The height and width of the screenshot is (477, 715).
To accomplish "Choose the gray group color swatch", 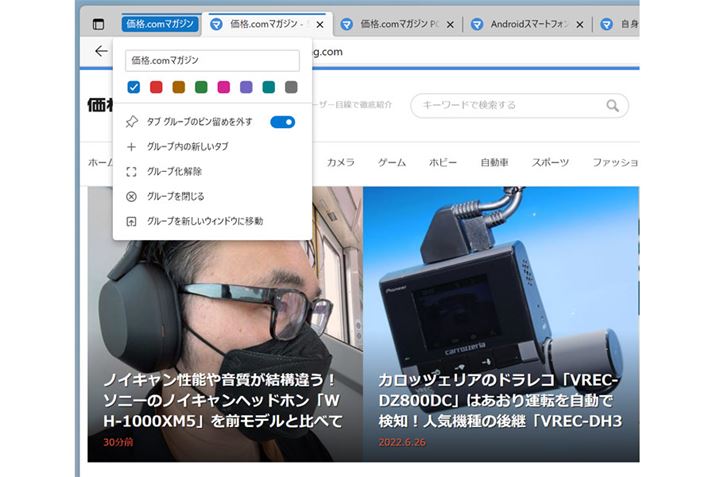I will click(291, 88).
